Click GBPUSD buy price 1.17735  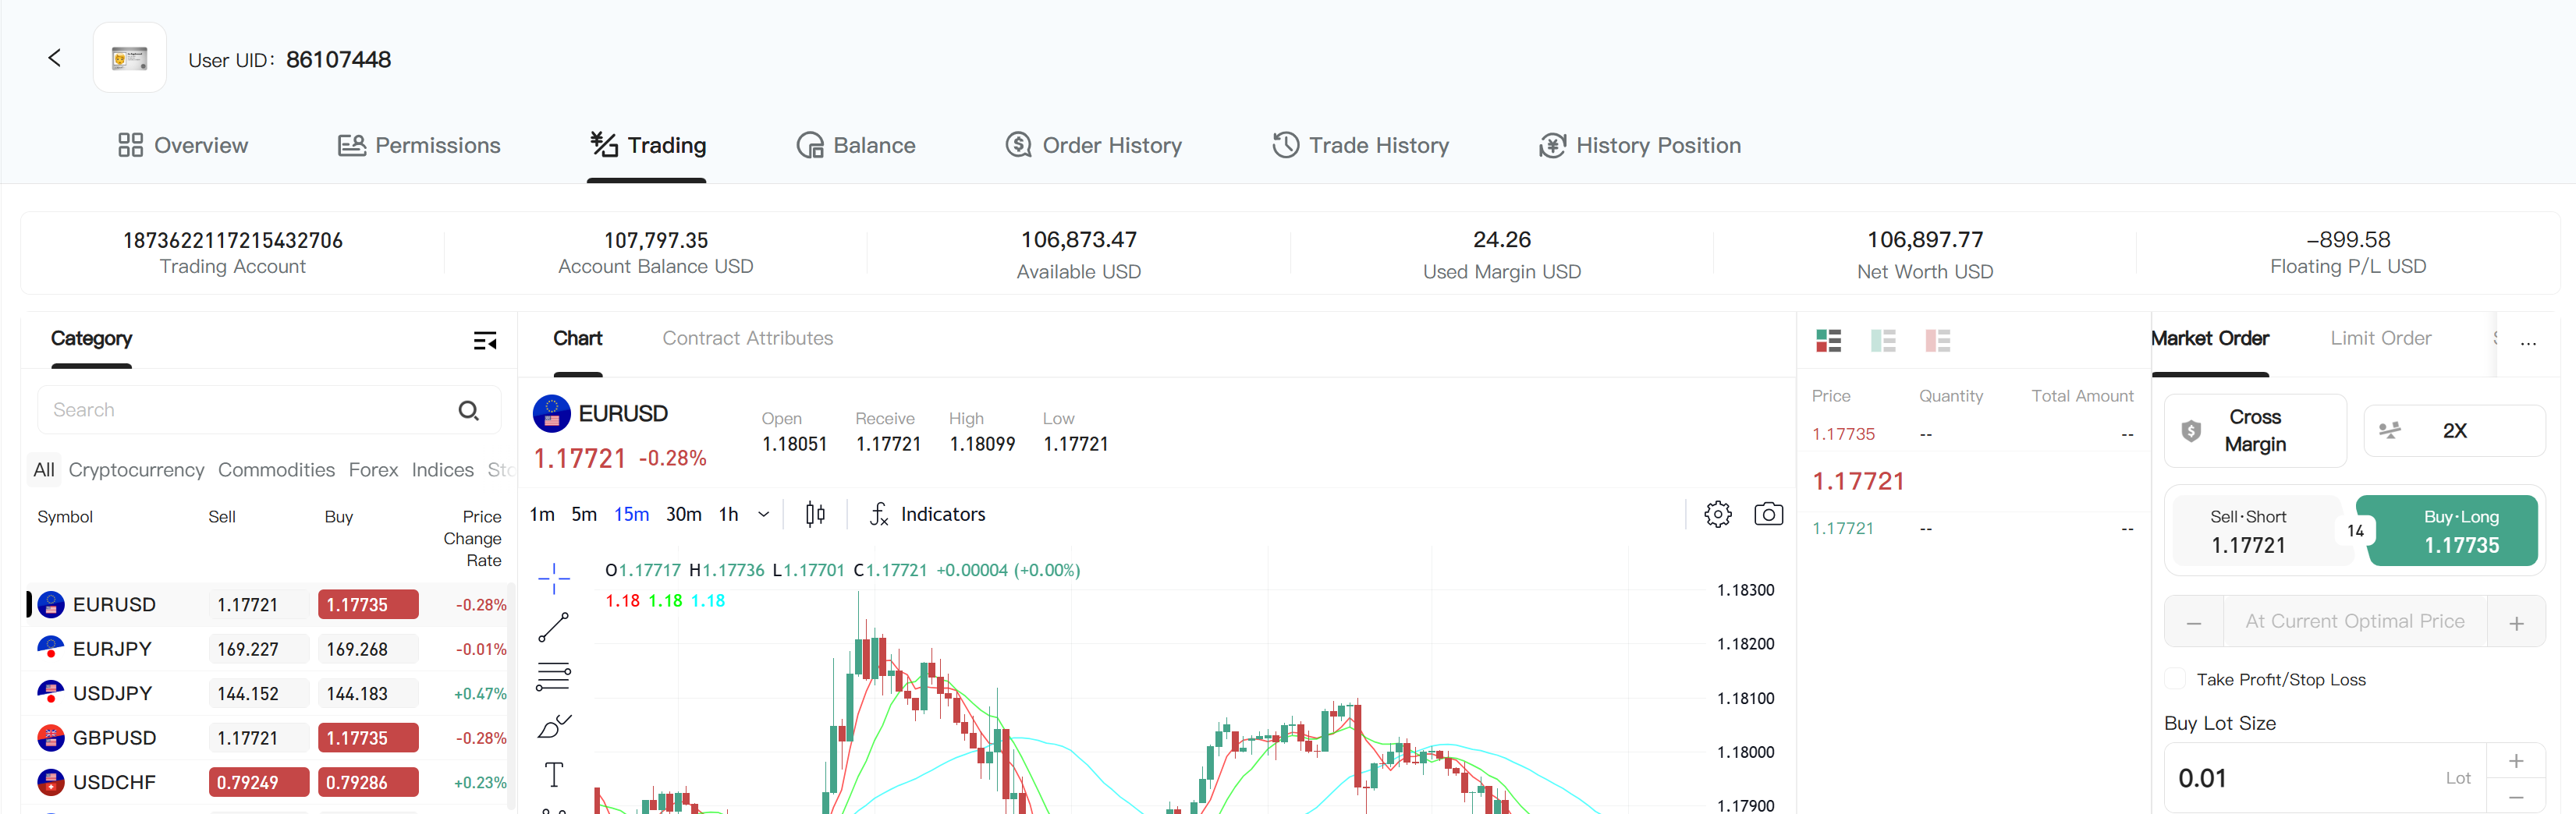(x=368, y=737)
